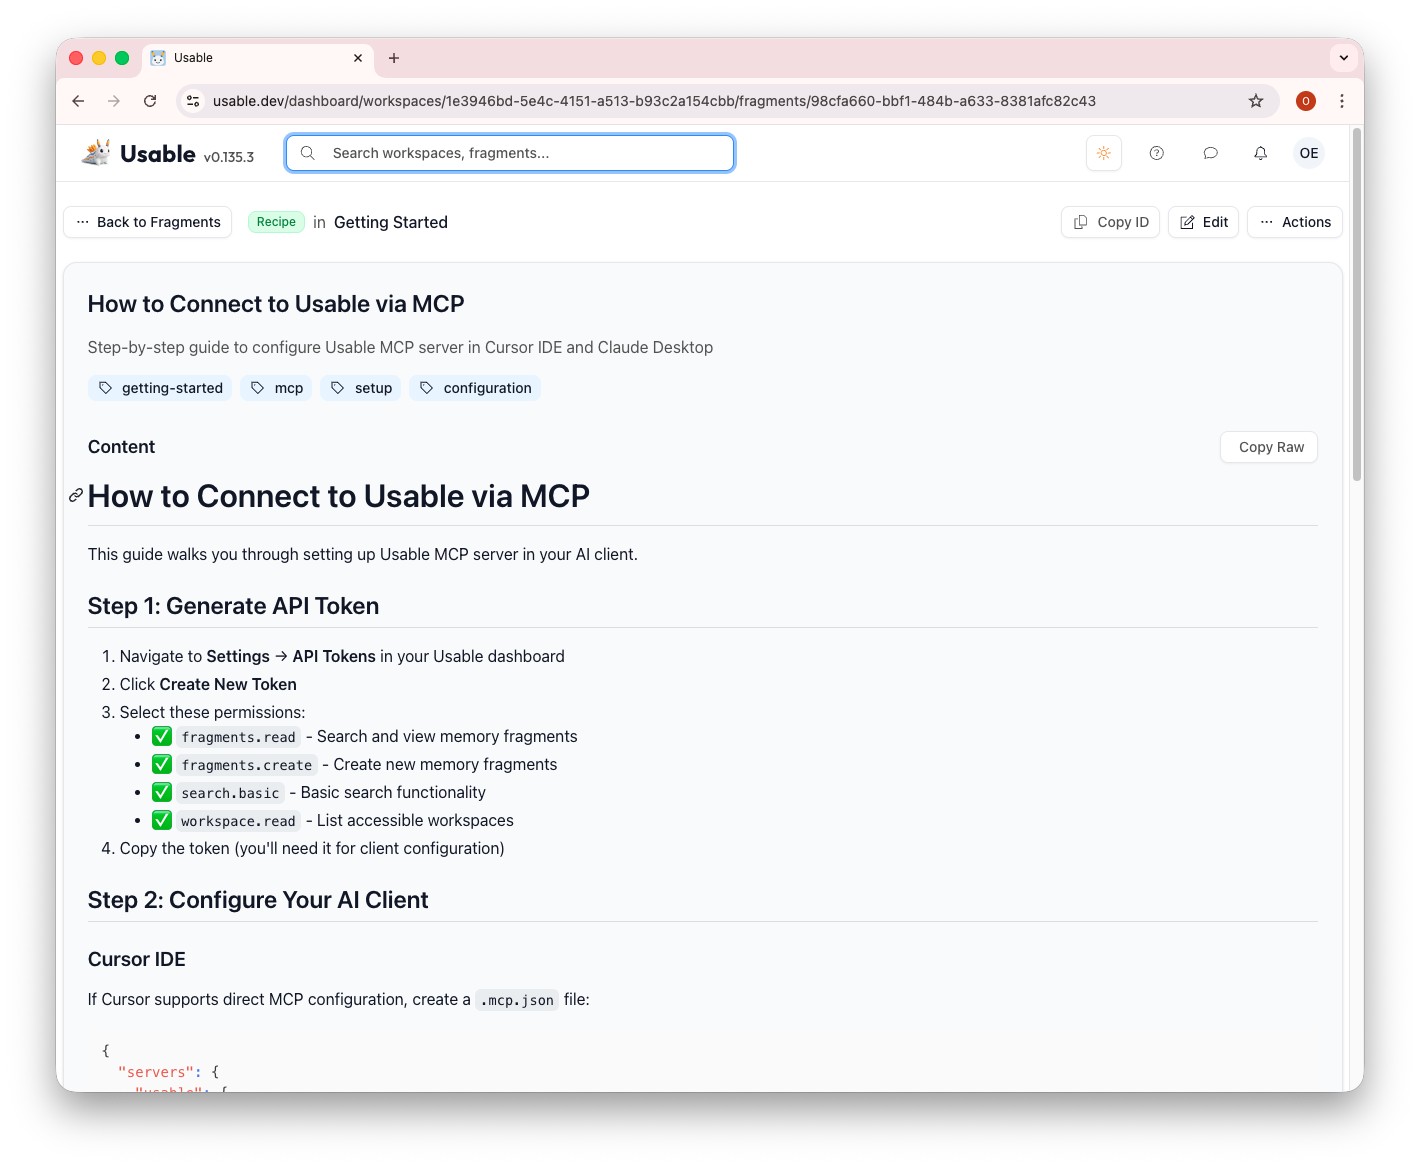Click the getting-started tag
This screenshot has height=1166, width=1420.
tap(160, 388)
